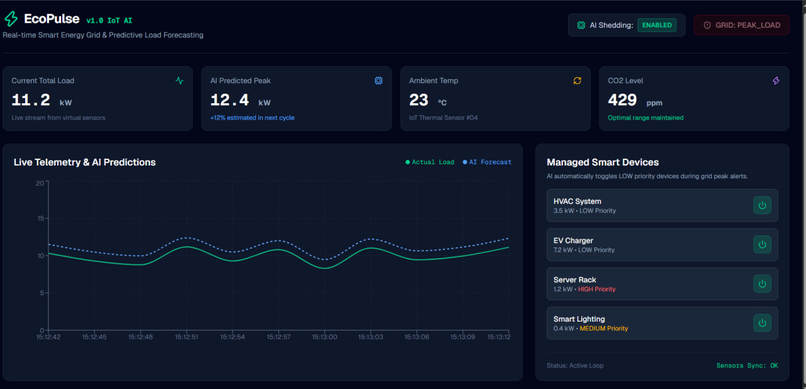806x389 pixels.
Task: Click 'Live stream from virtual sensors' text
Action: [58, 118]
